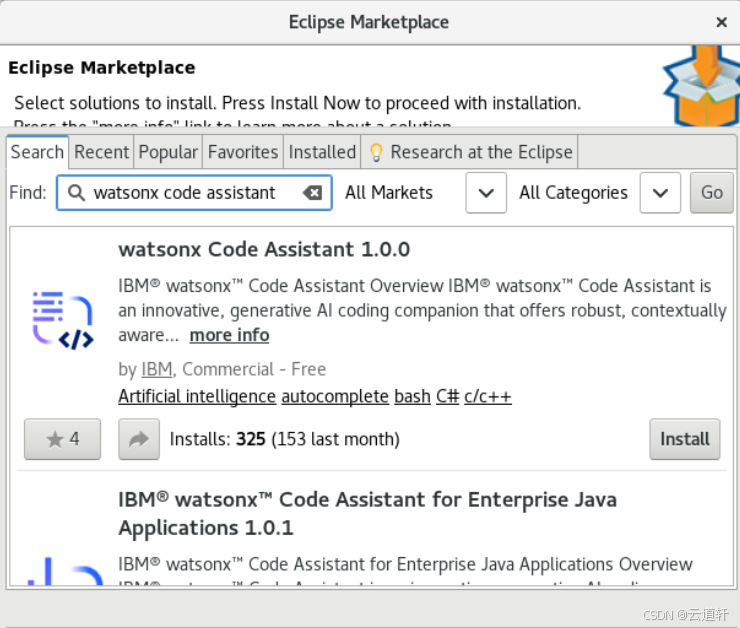This screenshot has width=740, height=628.
Task: Click the Enterprise Java Applications 1.0.1 title
Action: point(368,513)
